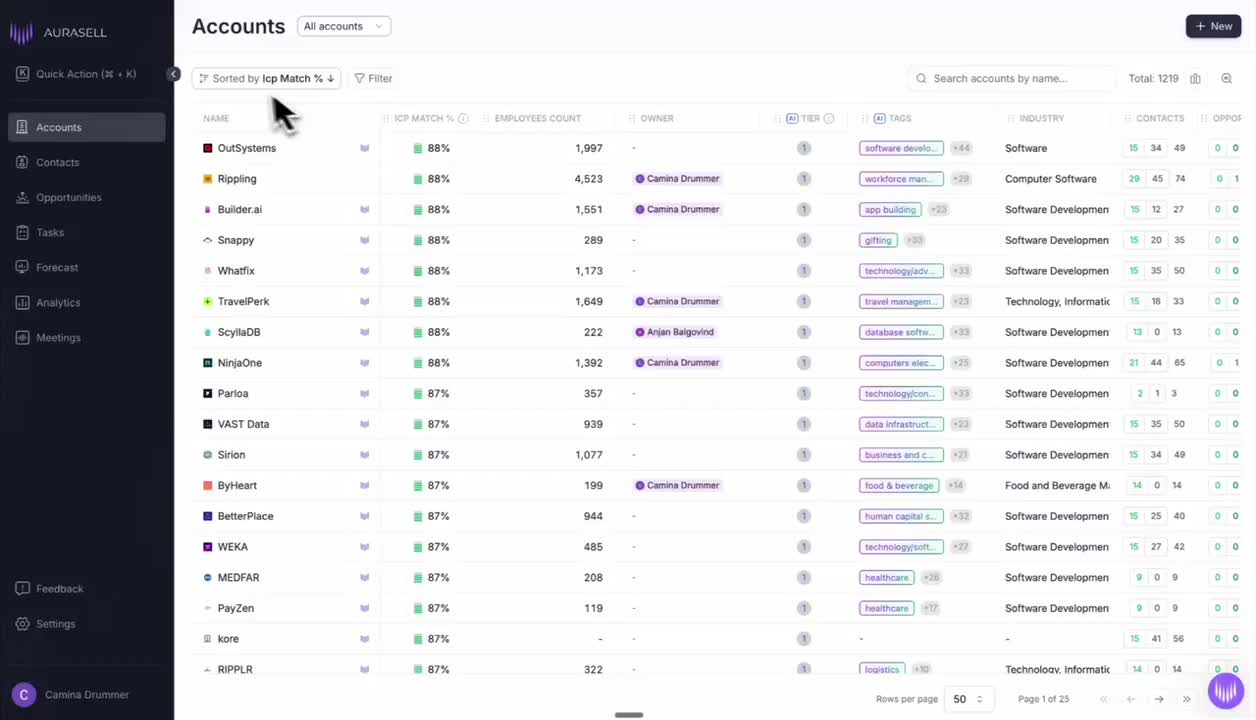Click the magnifier icon at far right of toolbar
This screenshot has width=1256, height=720.
[1226, 78]
